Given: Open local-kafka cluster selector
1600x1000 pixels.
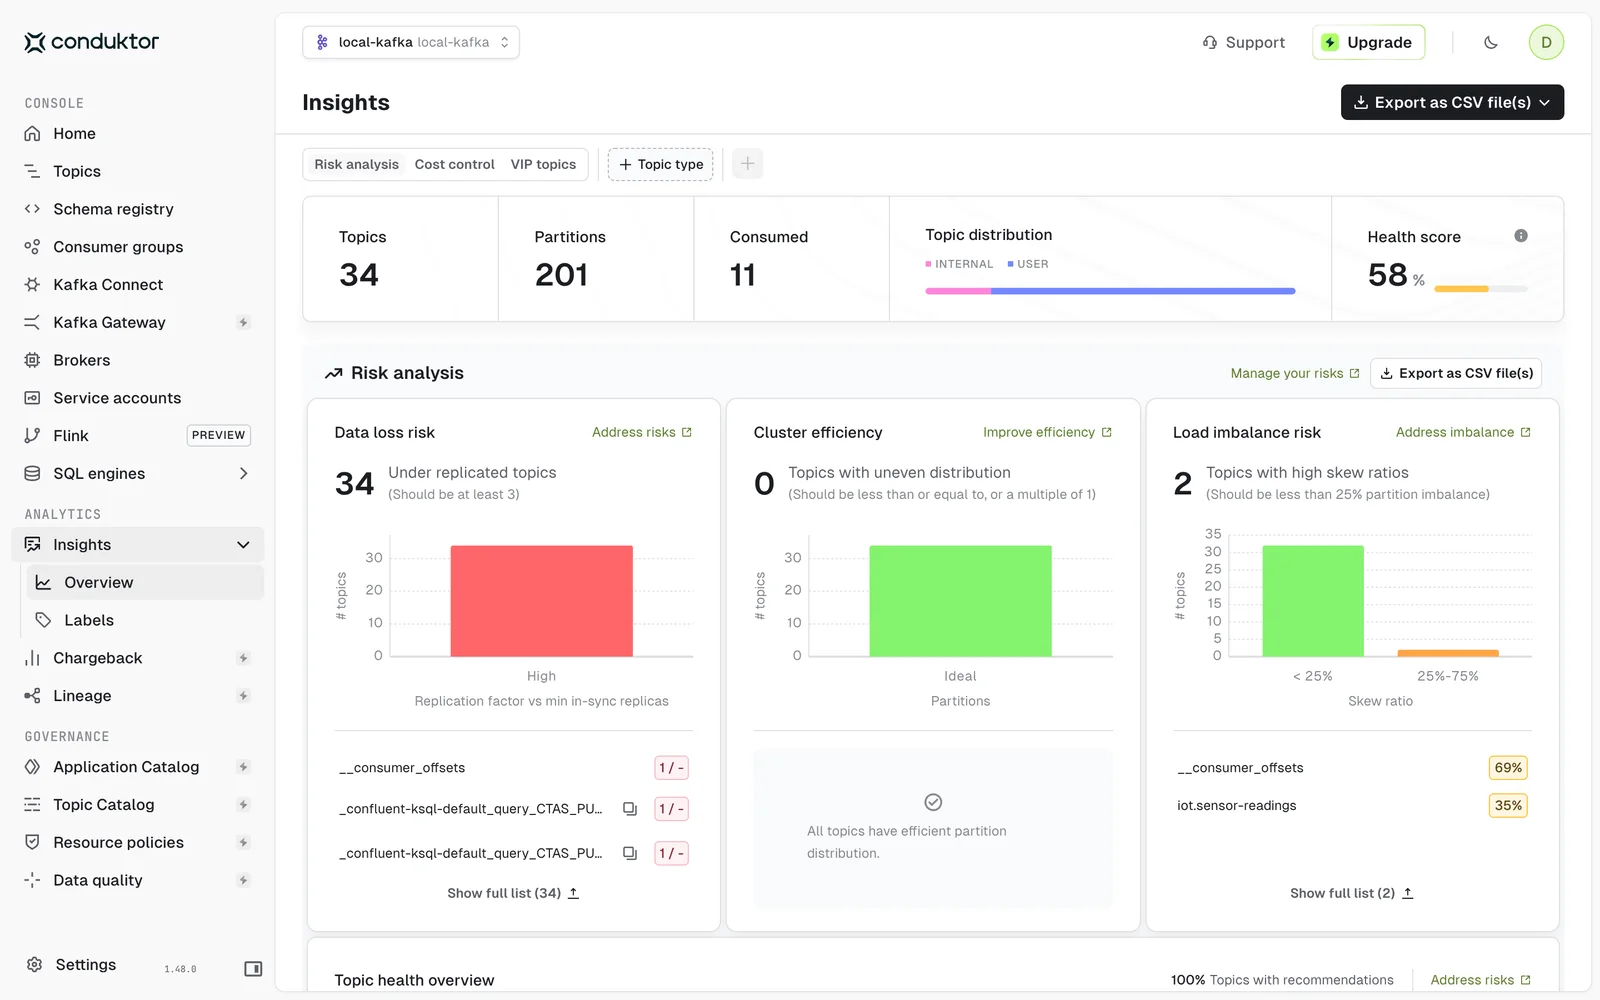Looking at the screenshot, I should (x=411, y=42).
